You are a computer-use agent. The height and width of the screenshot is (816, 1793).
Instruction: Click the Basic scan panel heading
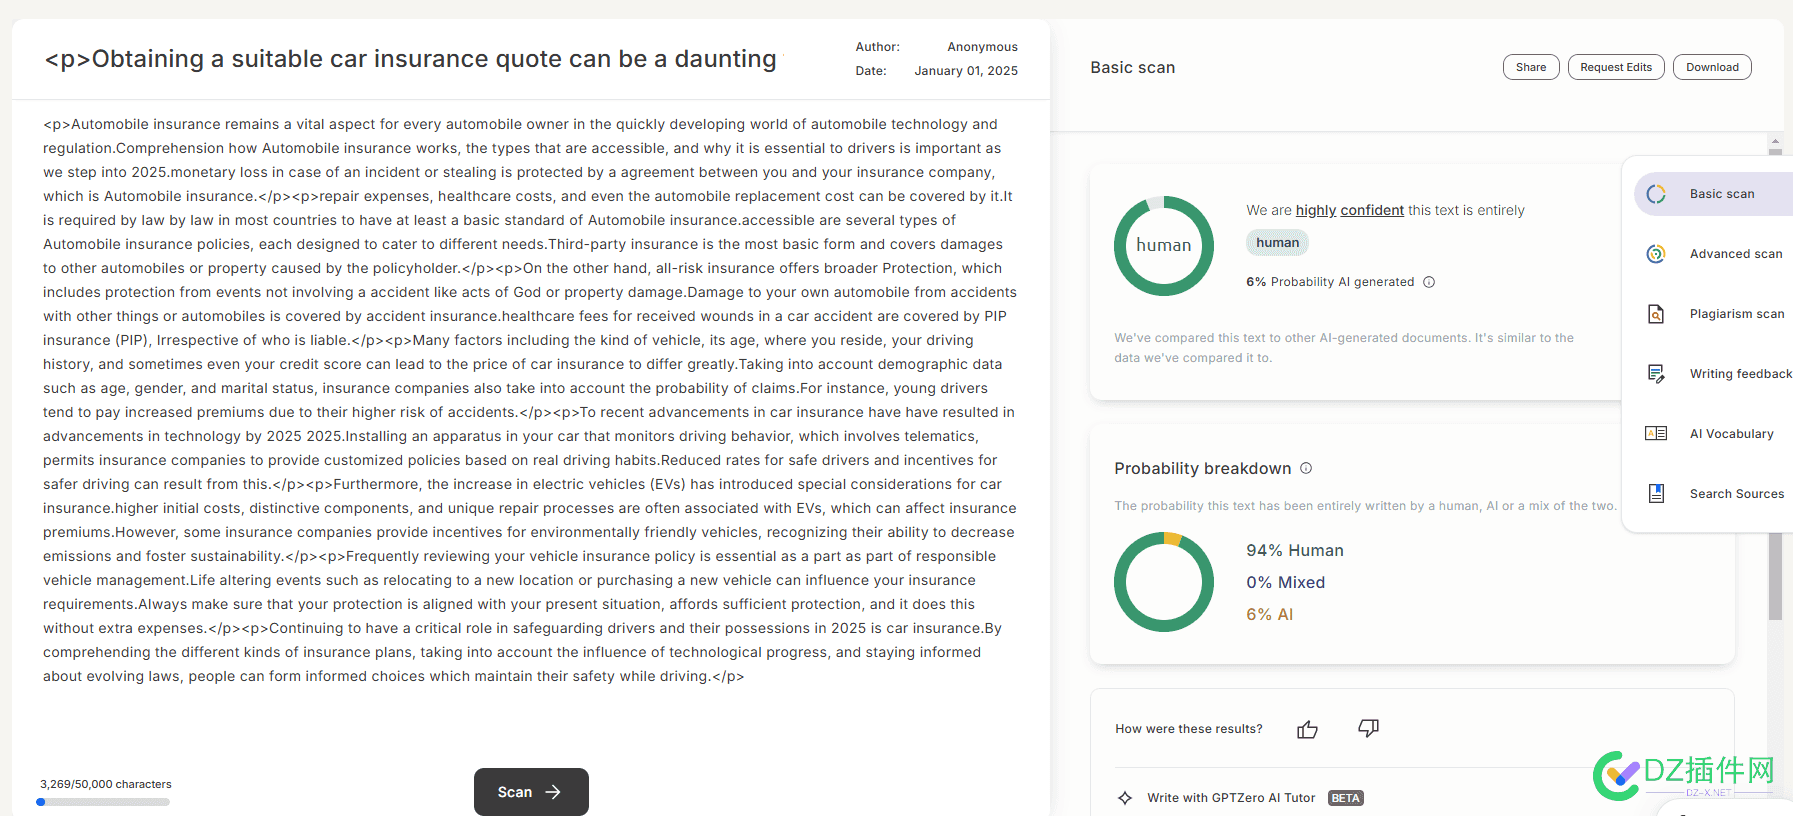point(1133,67)
